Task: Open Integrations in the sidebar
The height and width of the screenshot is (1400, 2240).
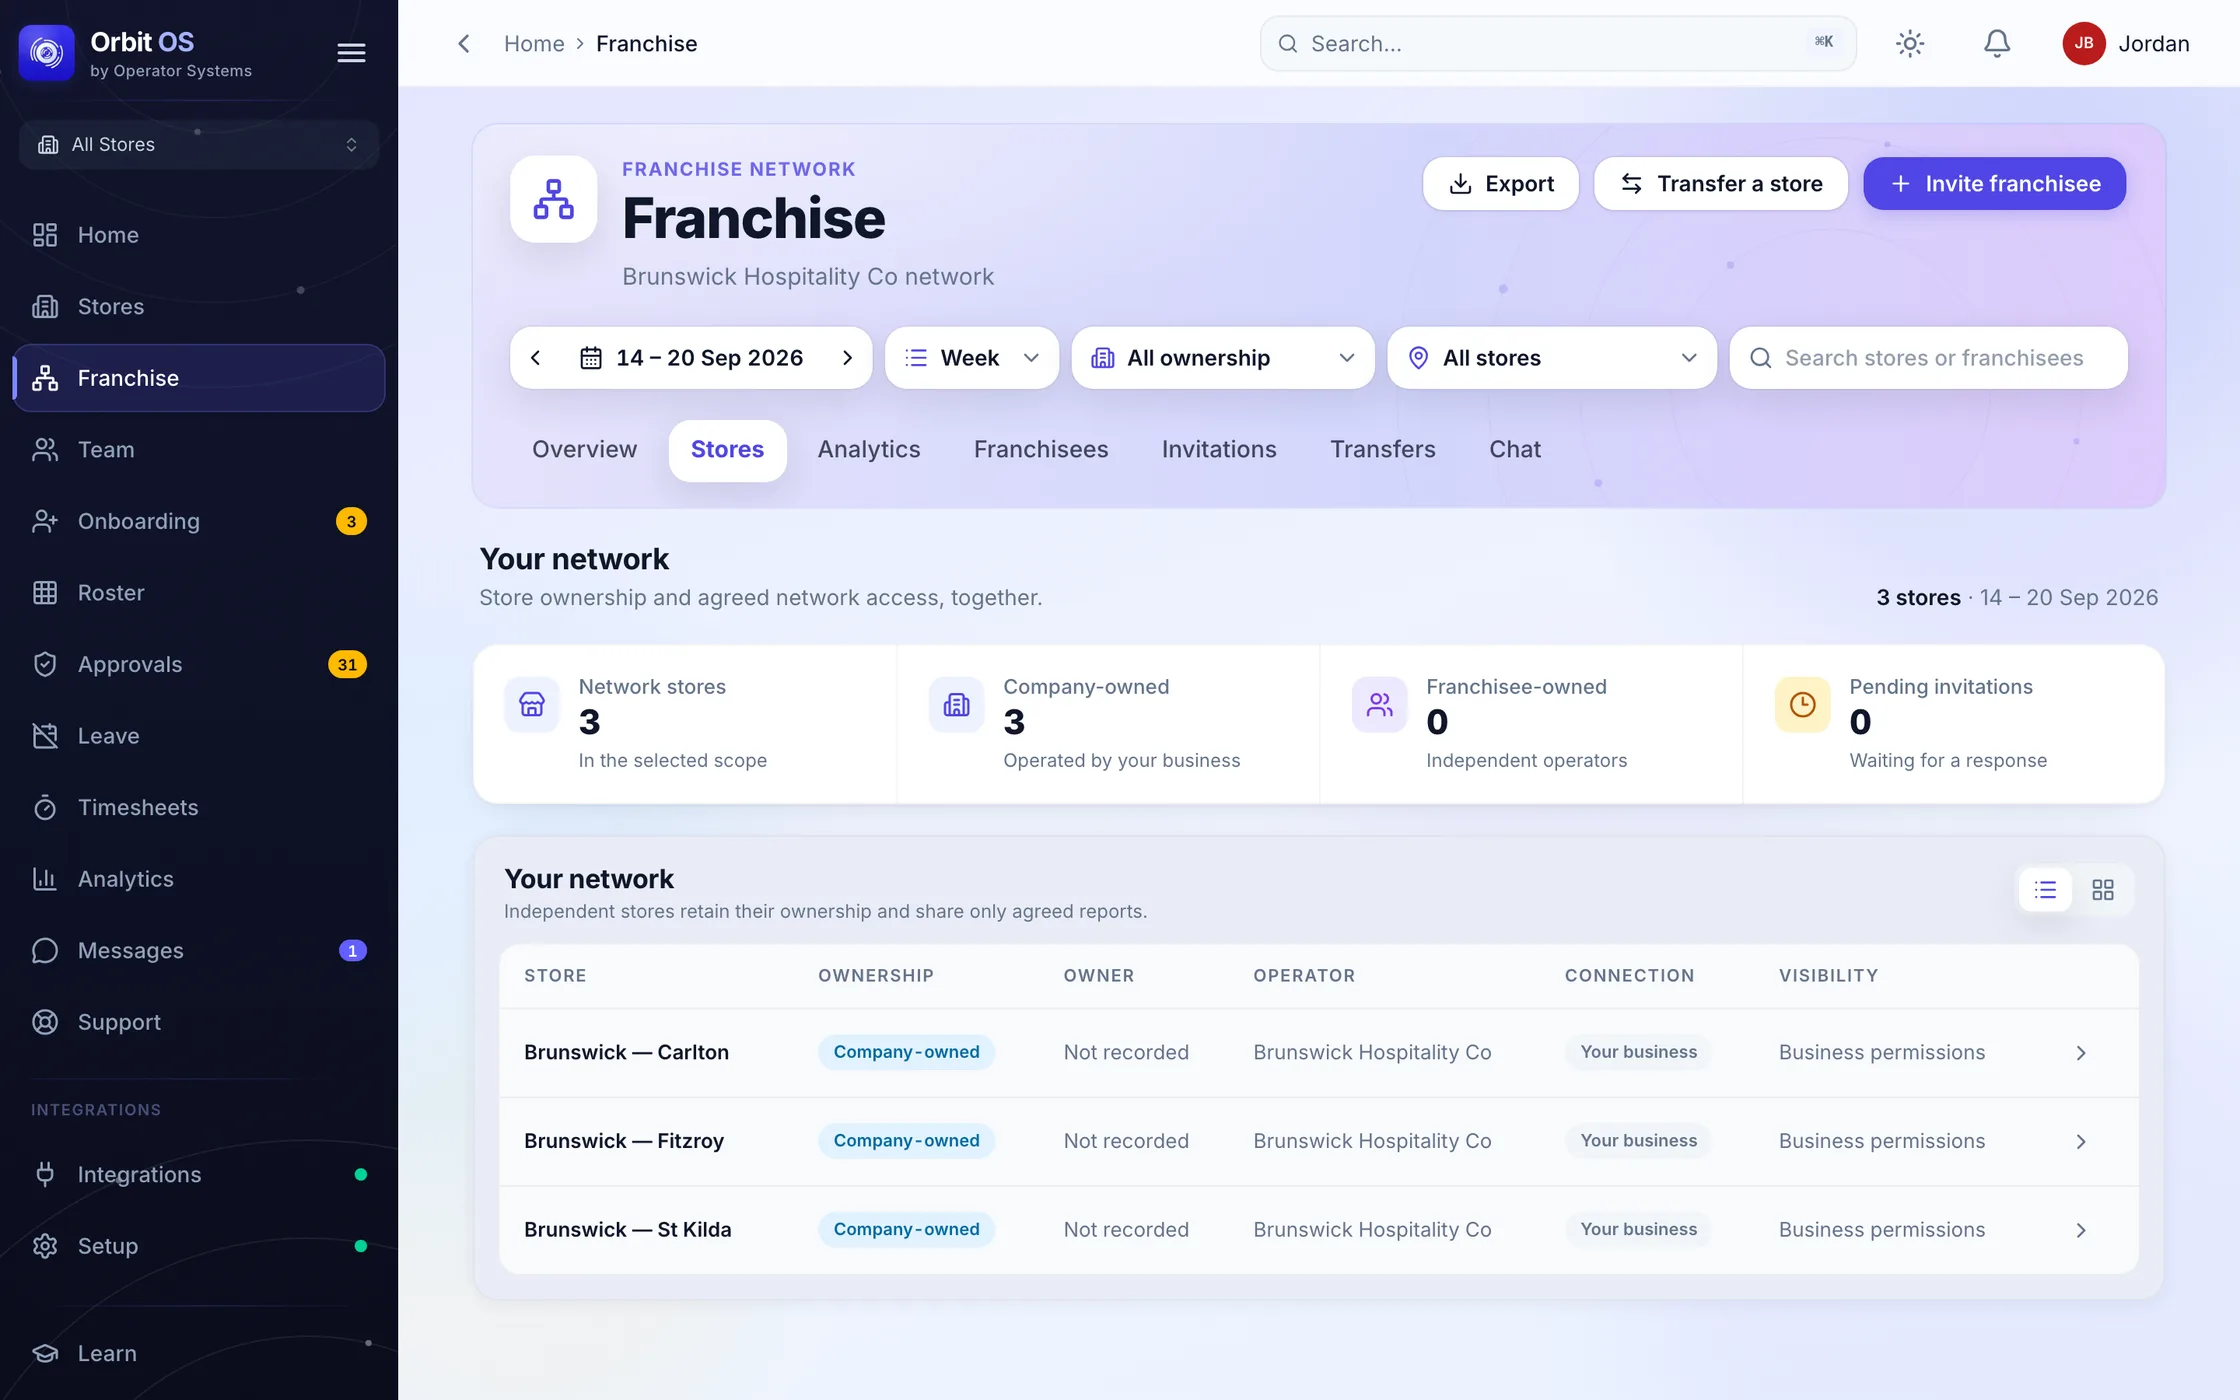Action: tap(199, 1175)
